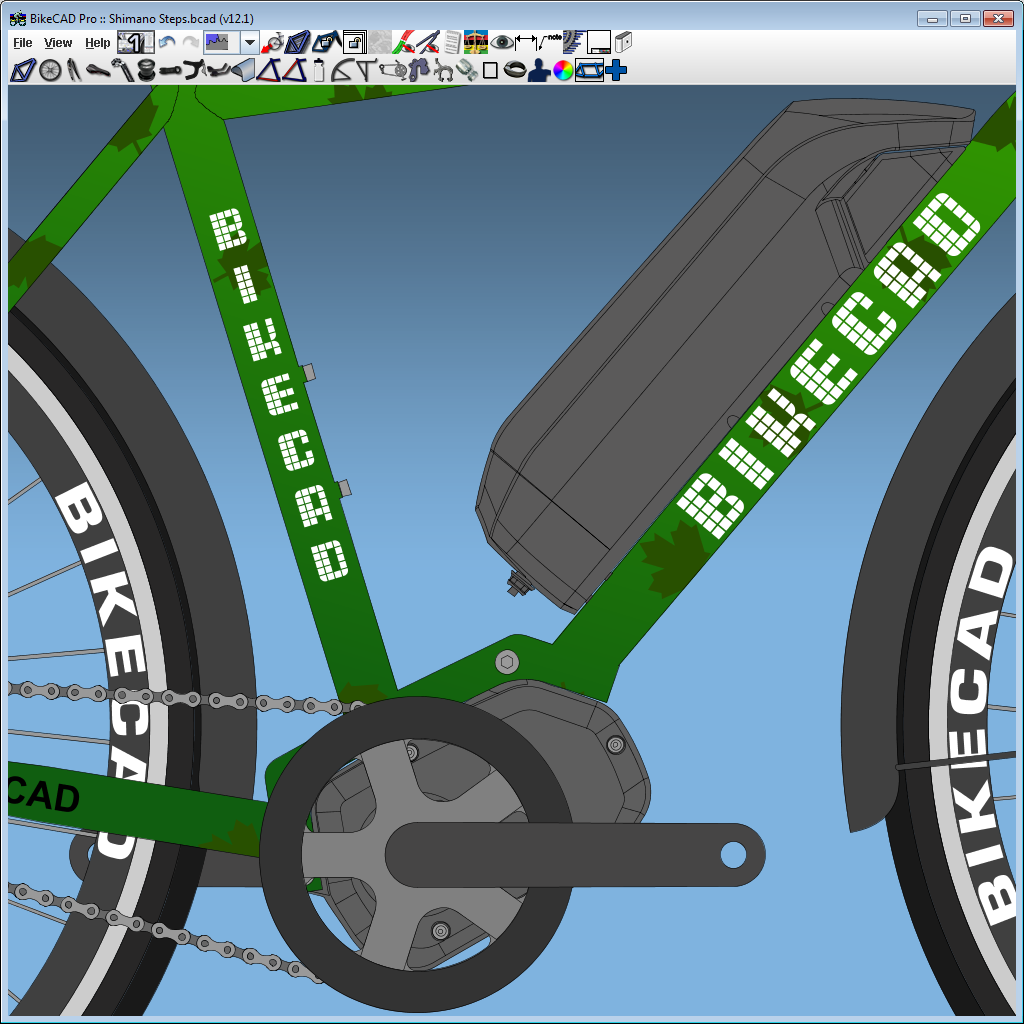Click the blue undo arrow button

point(166,42)
